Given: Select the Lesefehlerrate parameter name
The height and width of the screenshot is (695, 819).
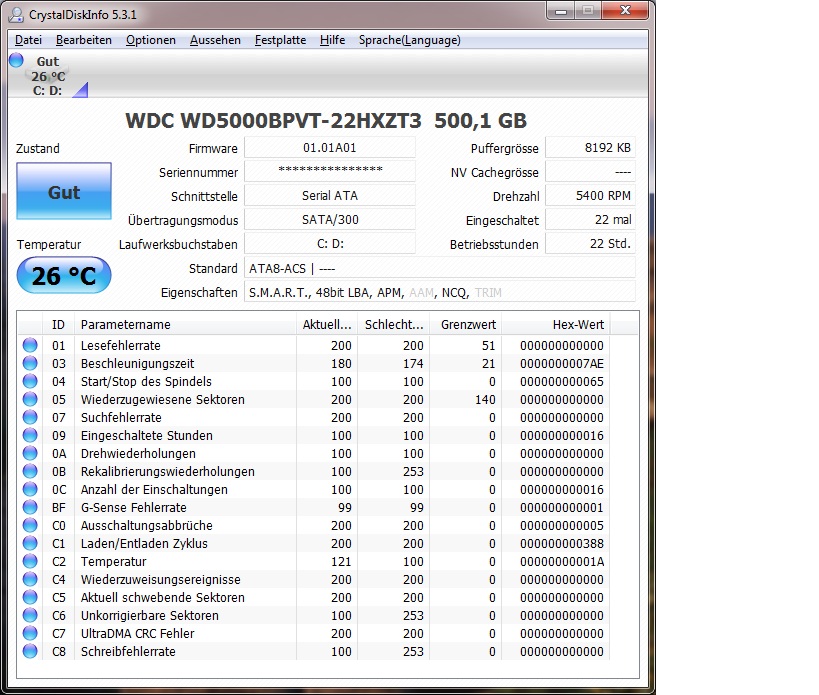Looking at the screenshot, I should click(121, 345).
